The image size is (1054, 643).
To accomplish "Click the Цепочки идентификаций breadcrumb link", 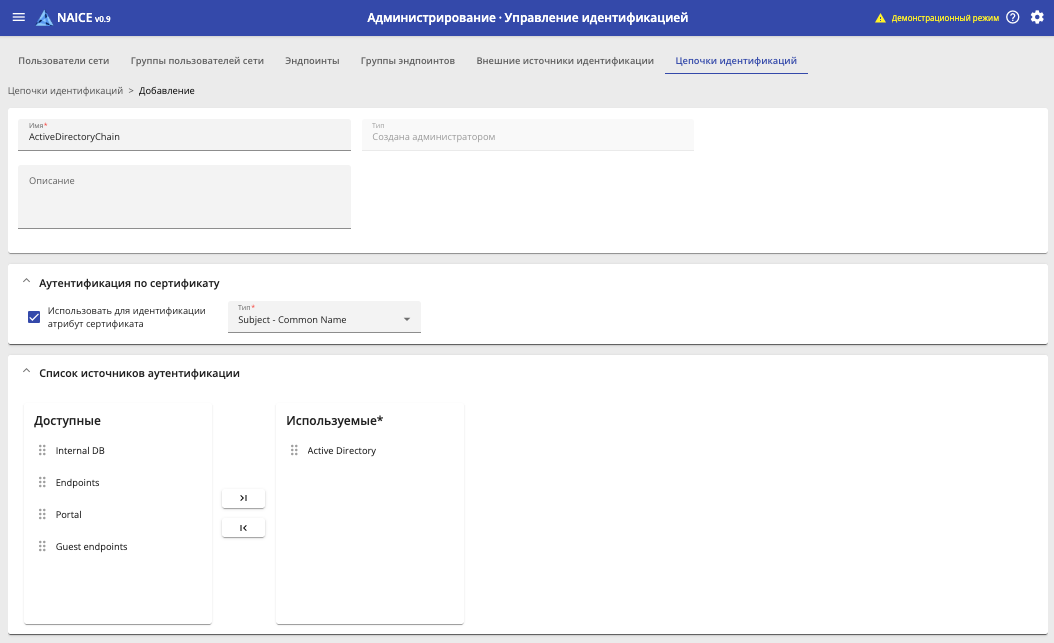I will (65, 91).
